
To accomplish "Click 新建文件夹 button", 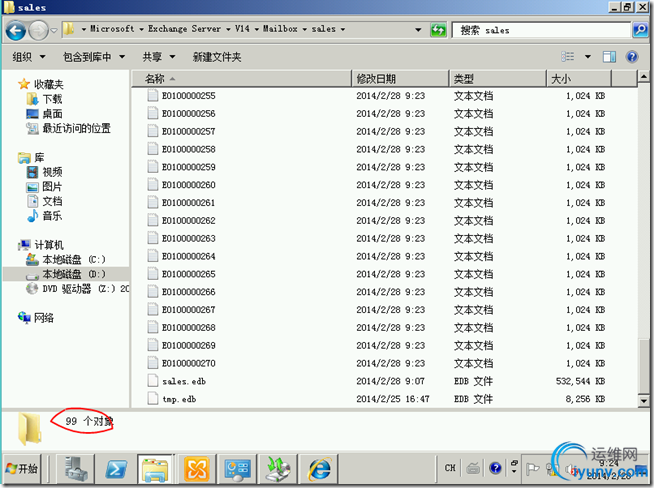I will 216,56.
